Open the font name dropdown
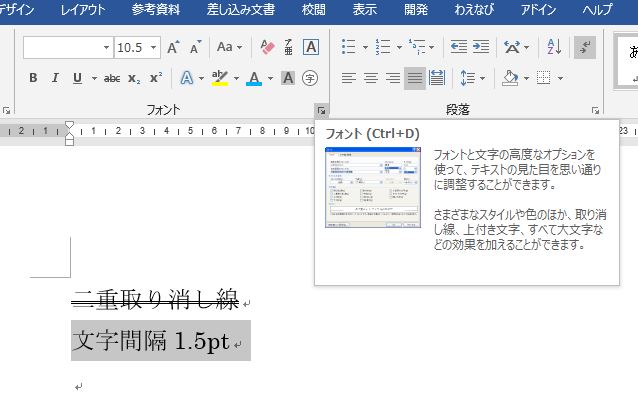Screen dimensions: 638x399 pos(106,48)
